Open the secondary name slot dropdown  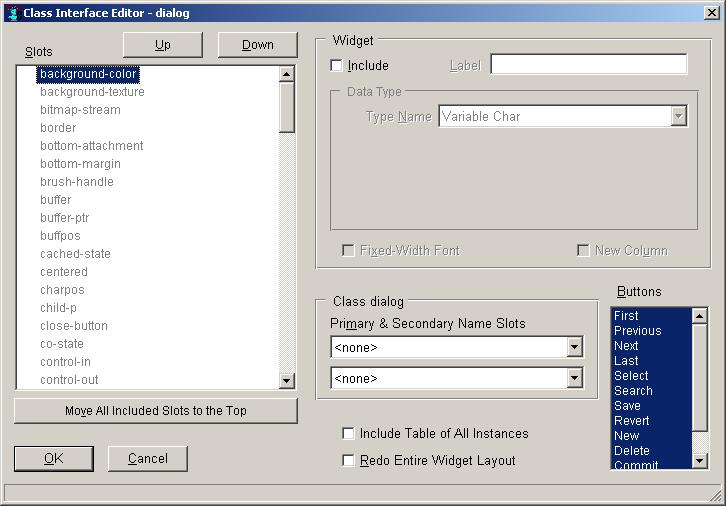[x=574, y=378]
